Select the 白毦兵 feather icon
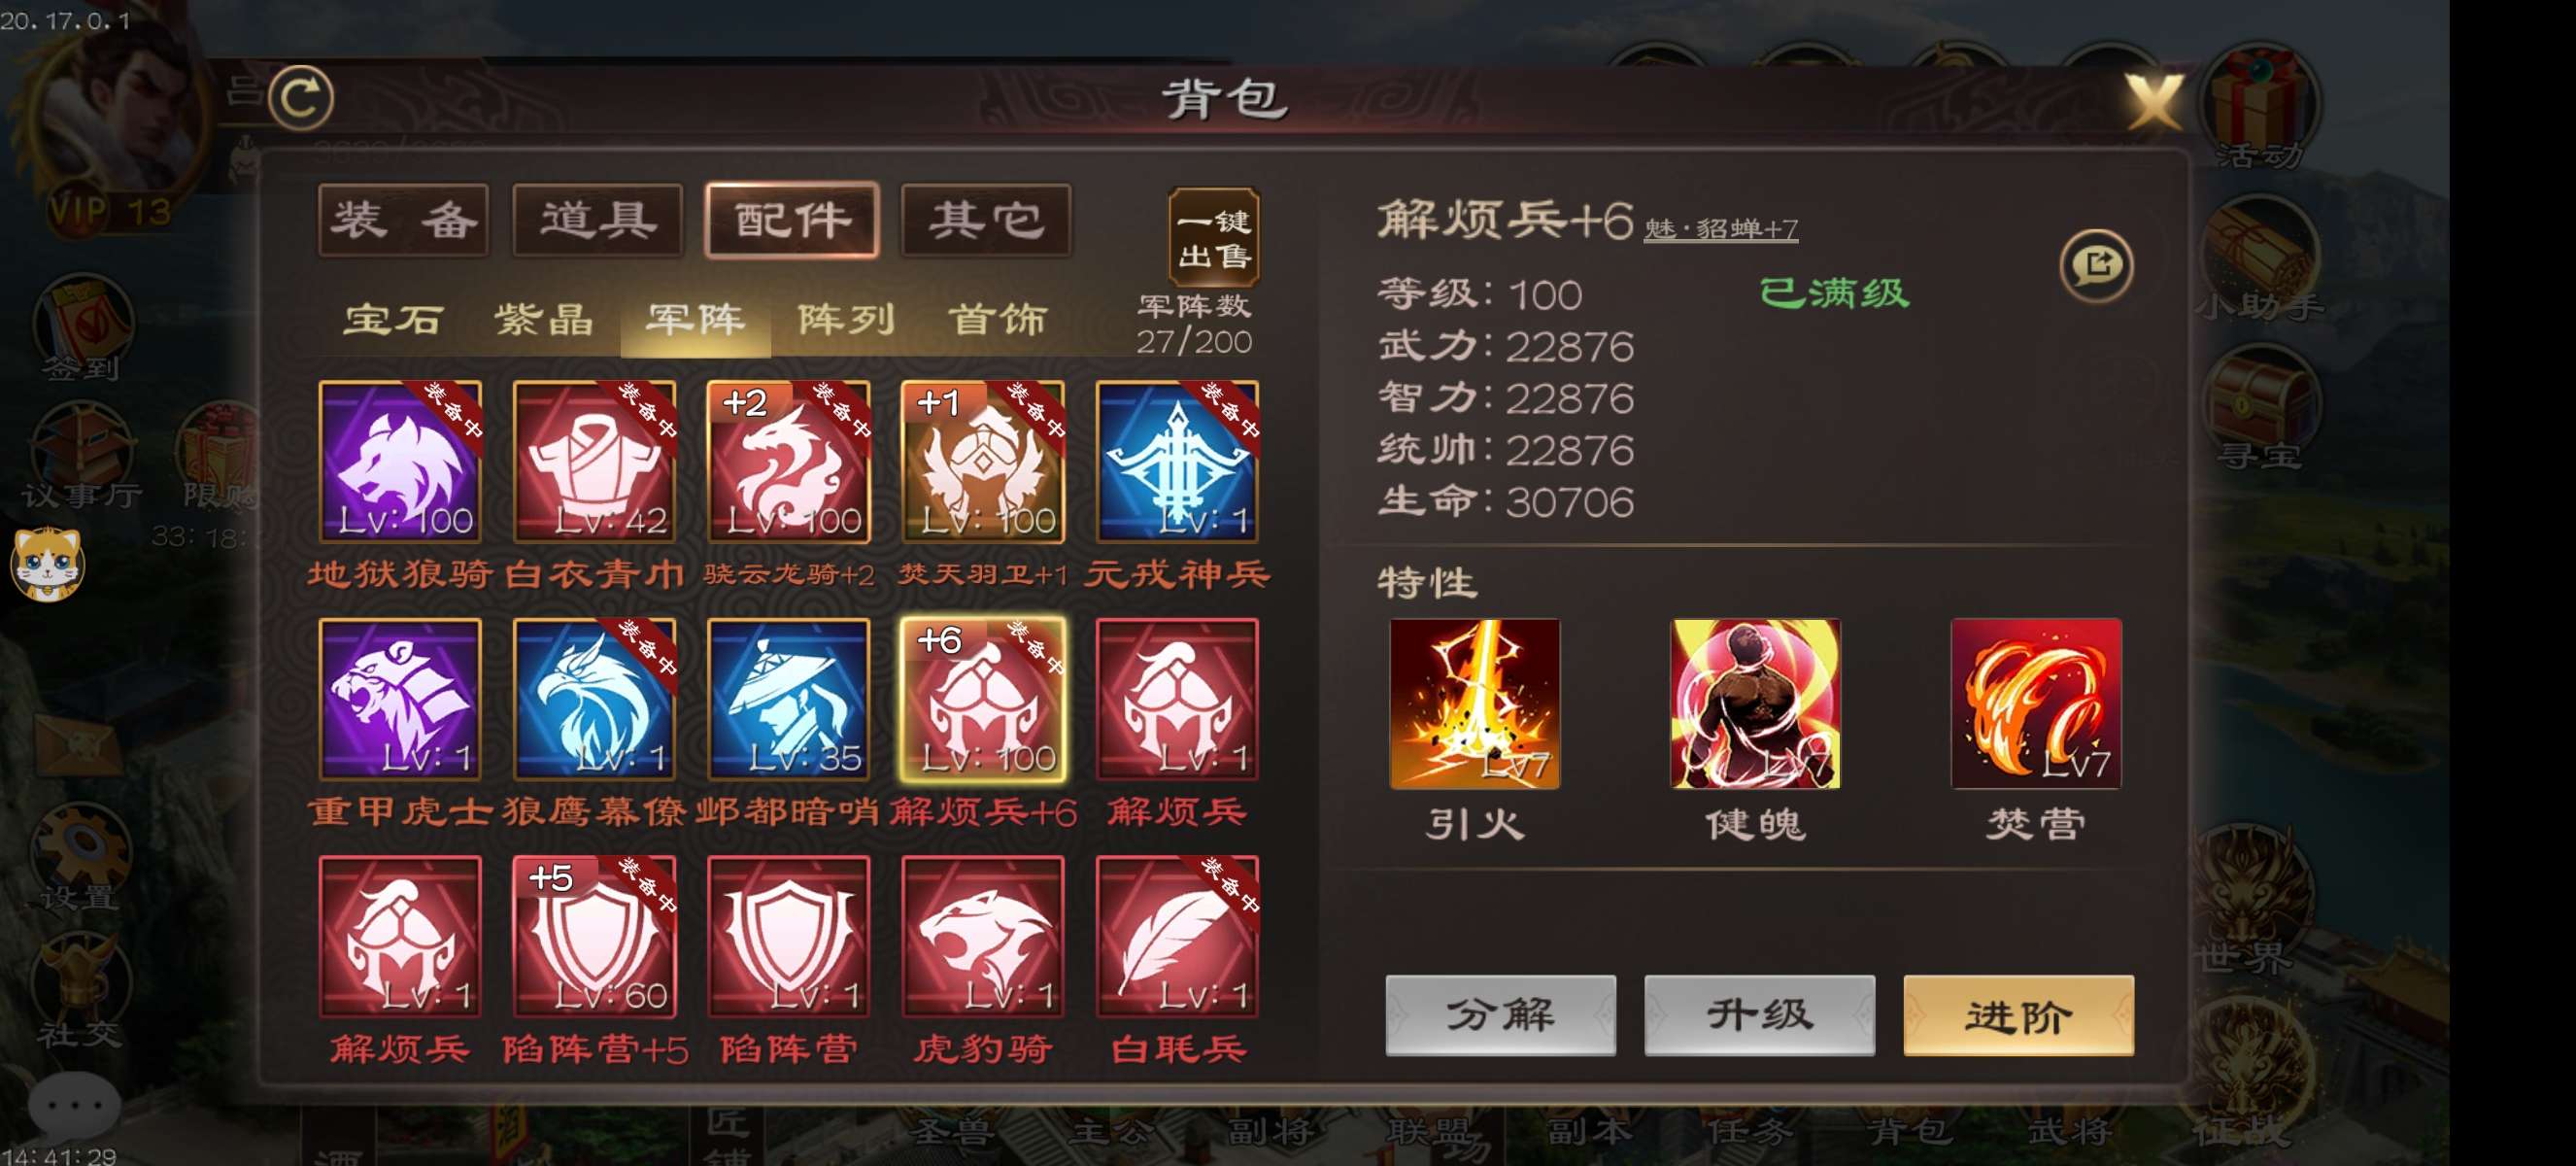This screenshot has width=2576, height=1166. [1177, 937]
